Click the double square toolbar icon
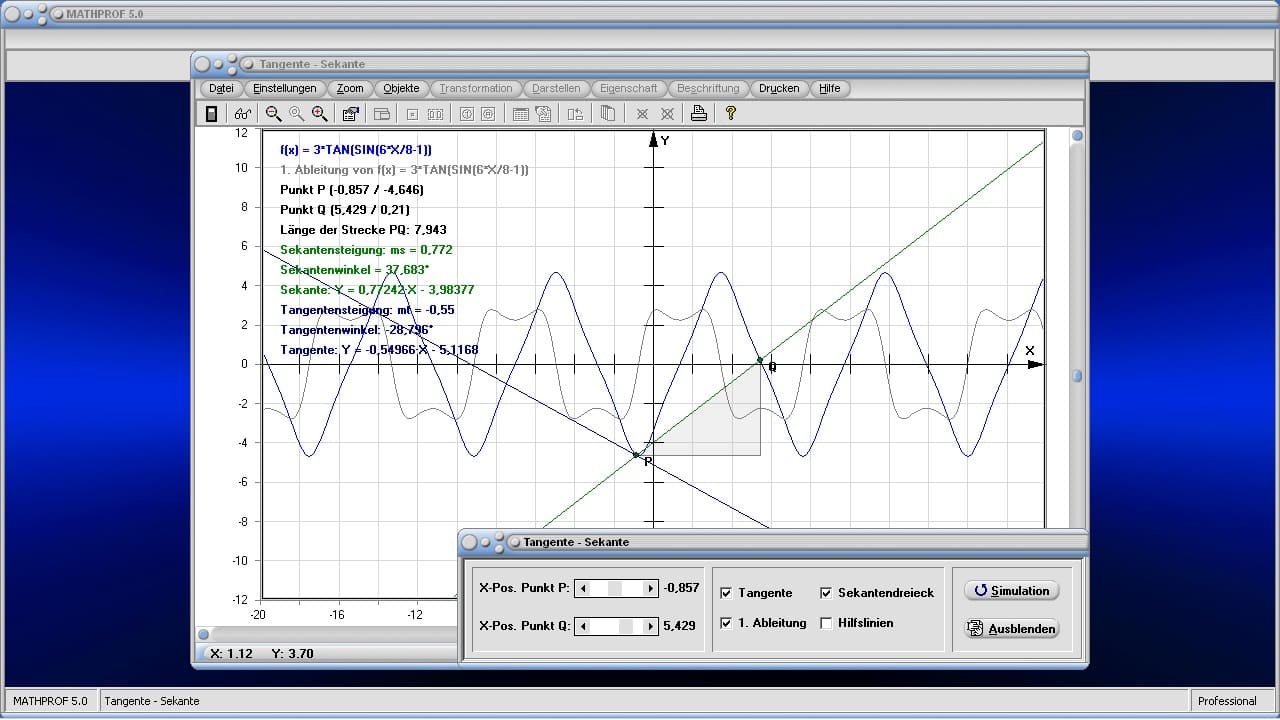The image size is (1280, 720). (435, 114)
